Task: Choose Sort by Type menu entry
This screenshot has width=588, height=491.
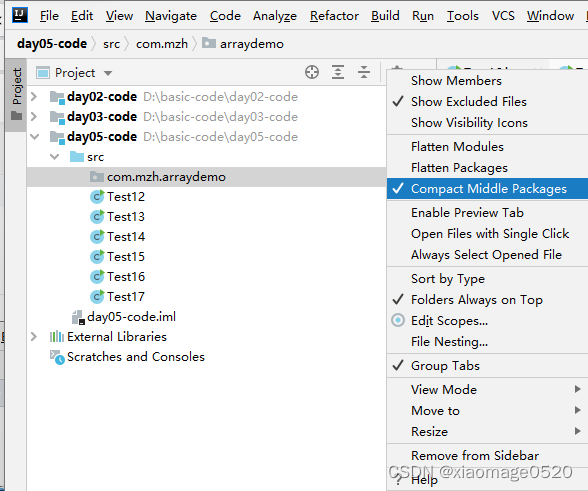Action: point(488,279)
